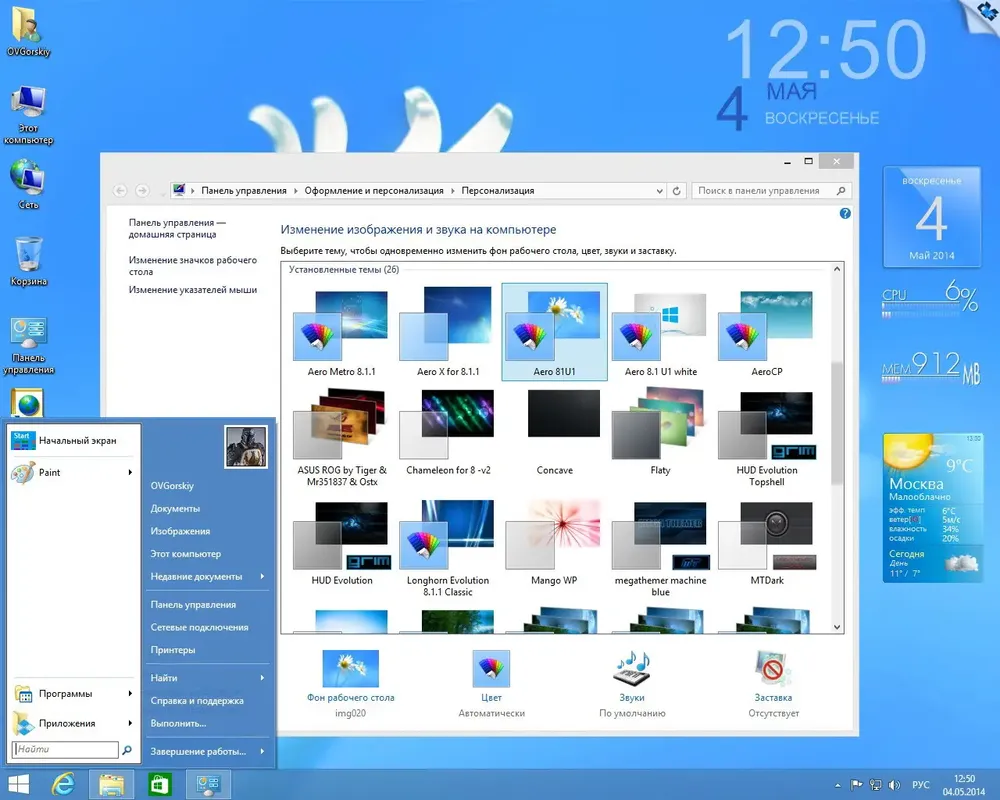The height and width of the screenshot is (800, 1000).
Task: Click the refresh button next to address bar
Action: tap(677, 191)
